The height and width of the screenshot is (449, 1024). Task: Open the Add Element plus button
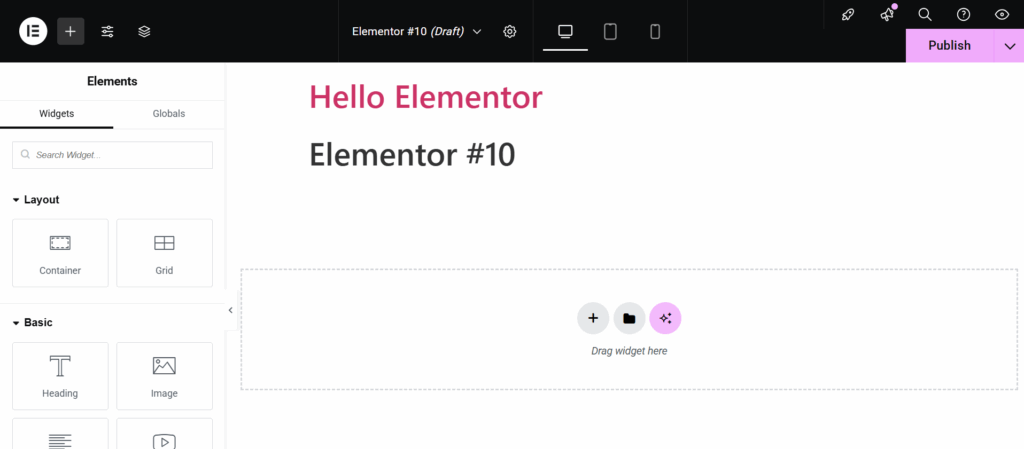coord(70,31)
